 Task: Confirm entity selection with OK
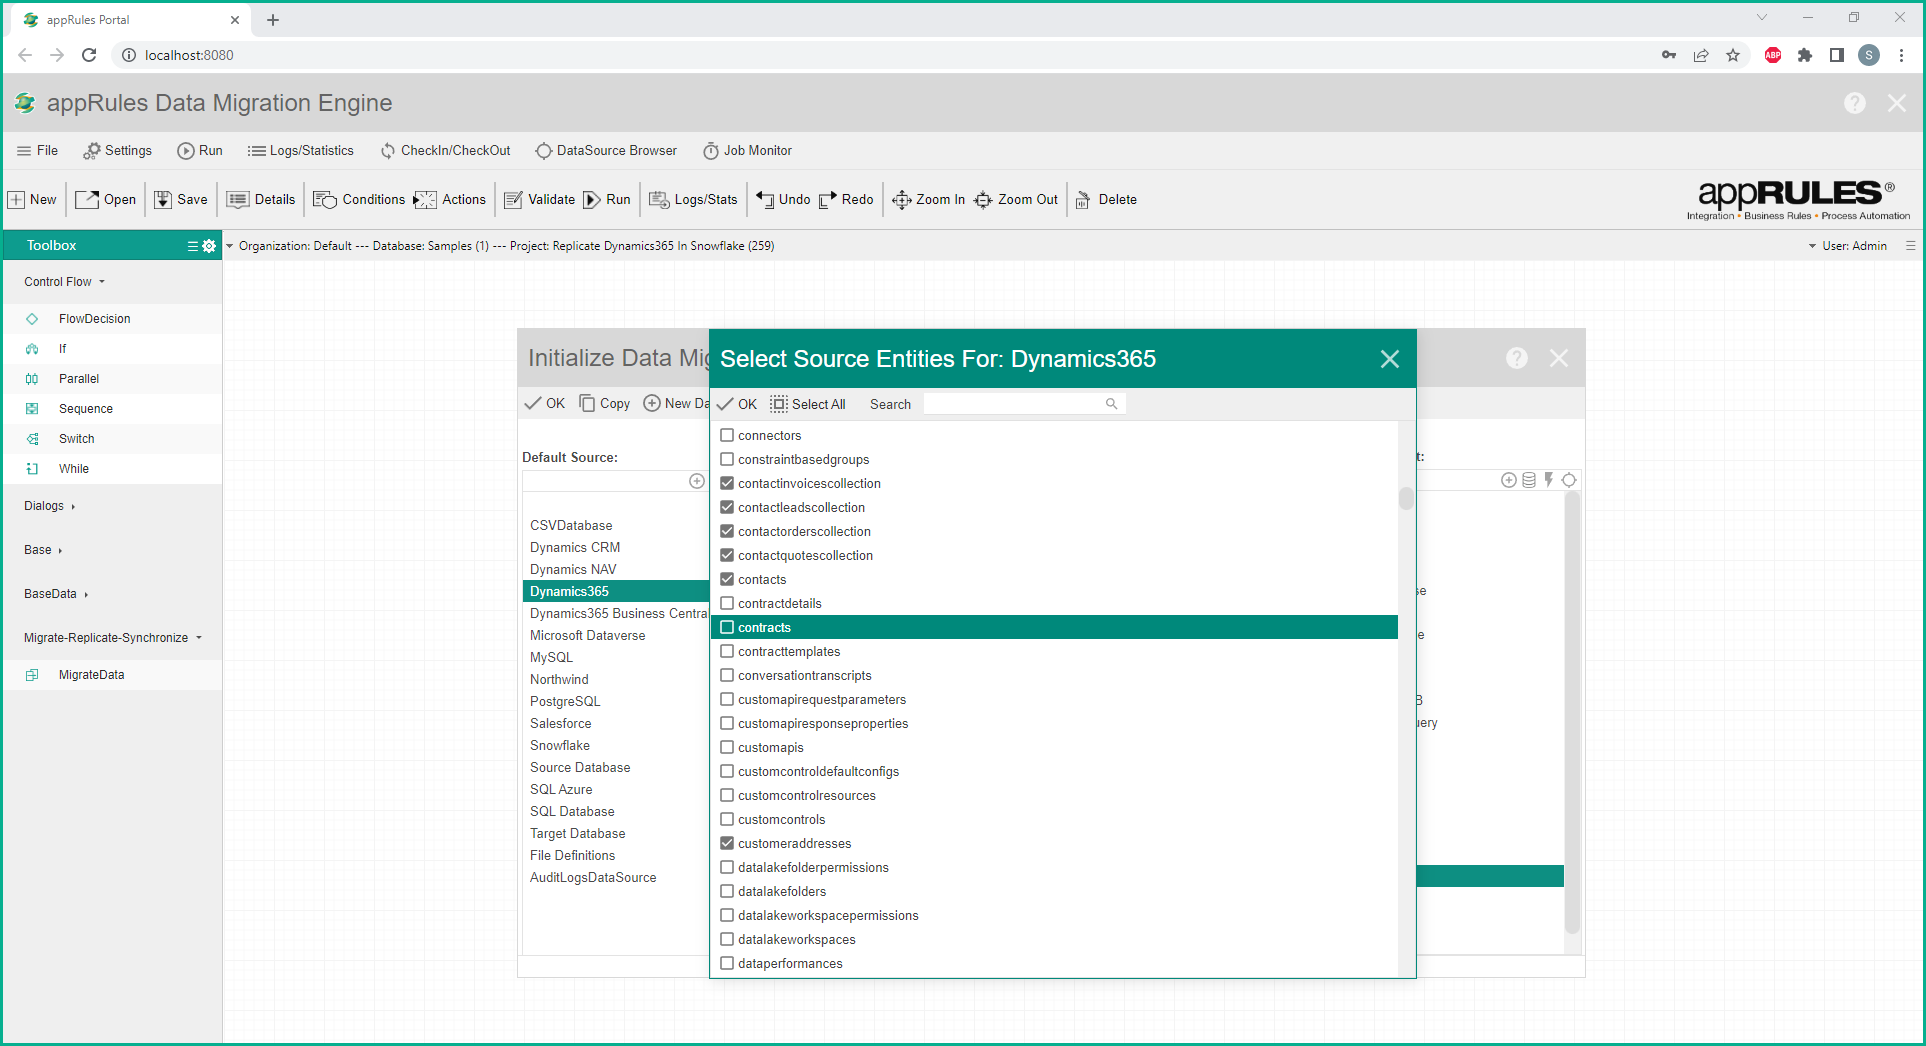click(737, 404)
